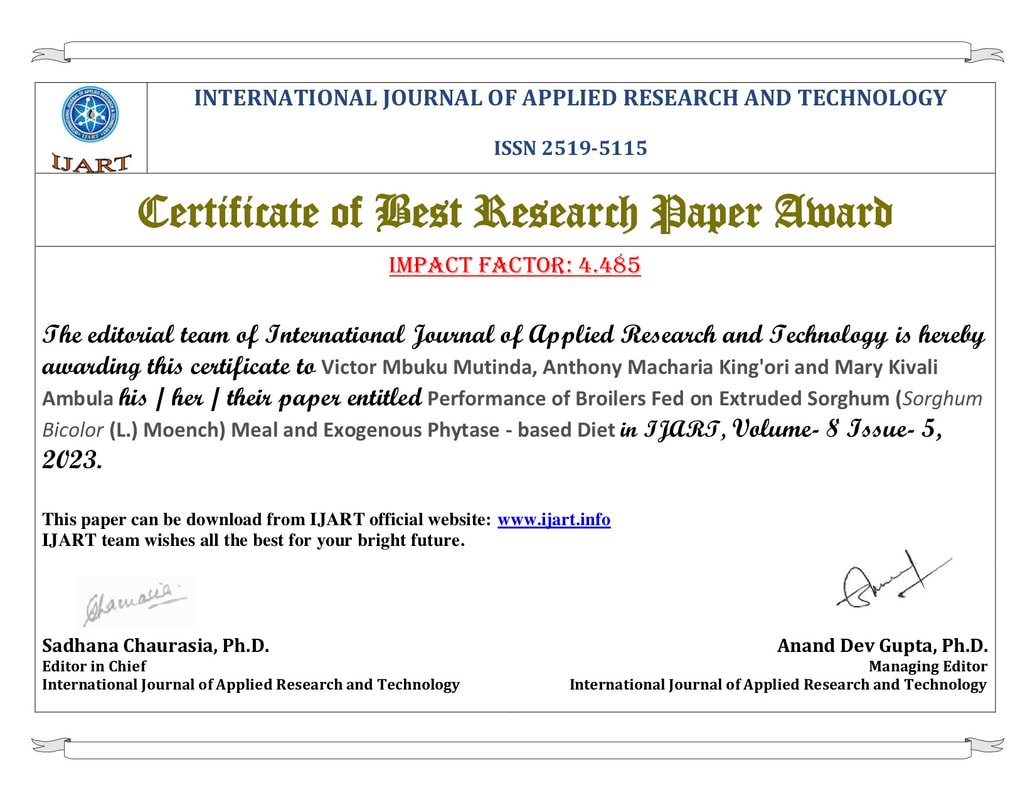Click the IJART atom logo emblem

click(90, 115)
